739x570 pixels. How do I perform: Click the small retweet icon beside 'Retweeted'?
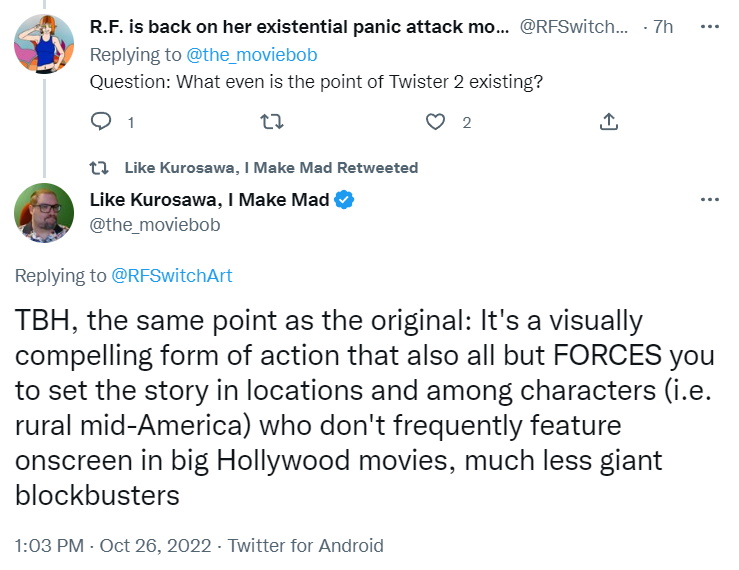pos(101,168)
